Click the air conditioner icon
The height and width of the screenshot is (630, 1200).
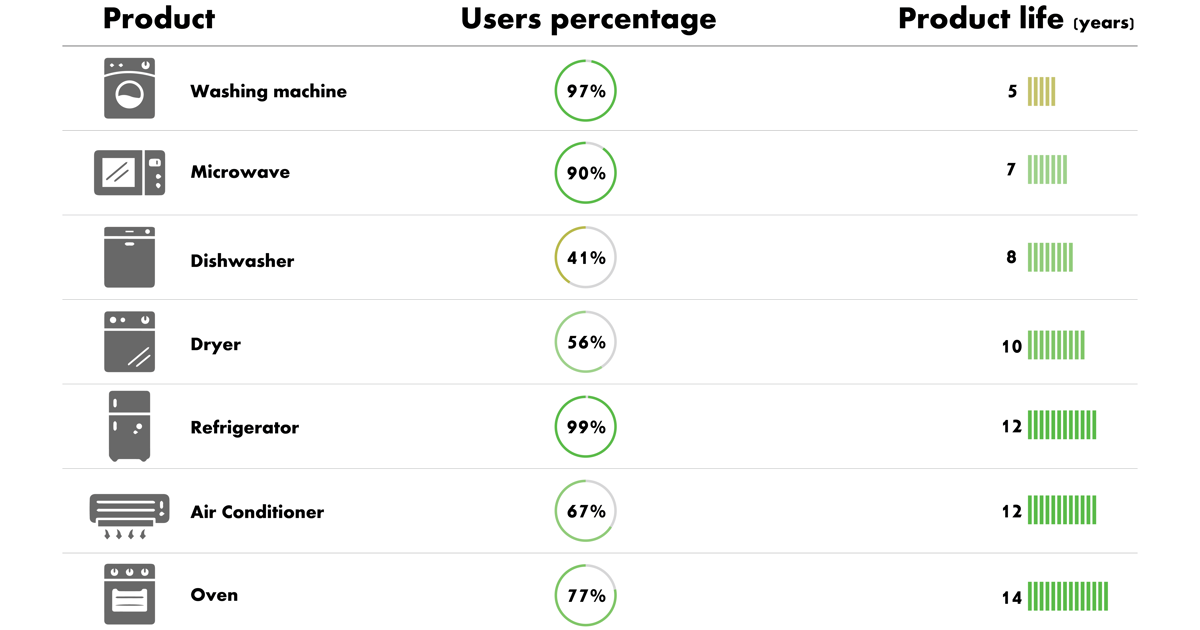[129, 515]
